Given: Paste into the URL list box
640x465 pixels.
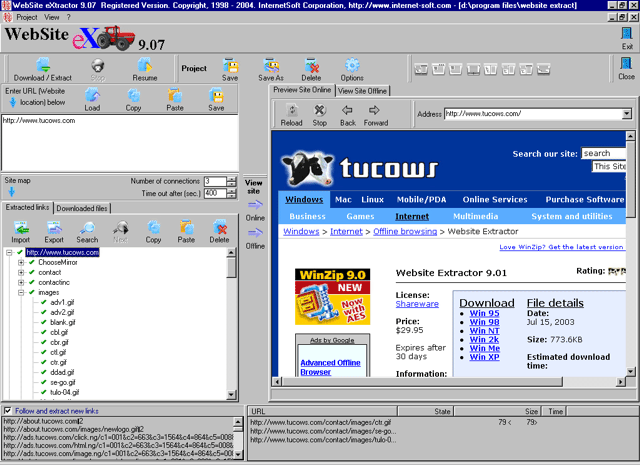Looking at the screenshot, I should point(175,100).
